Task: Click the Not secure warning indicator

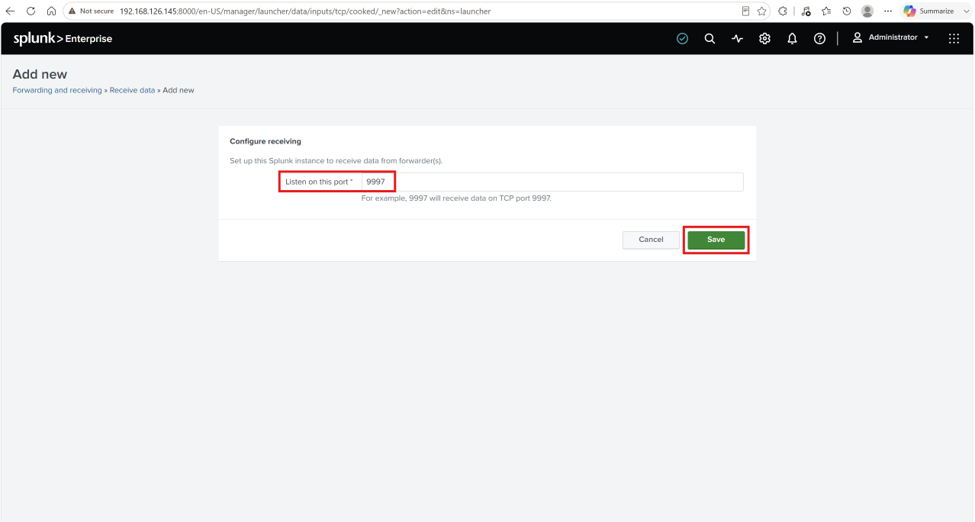Action: coord(91,11)
